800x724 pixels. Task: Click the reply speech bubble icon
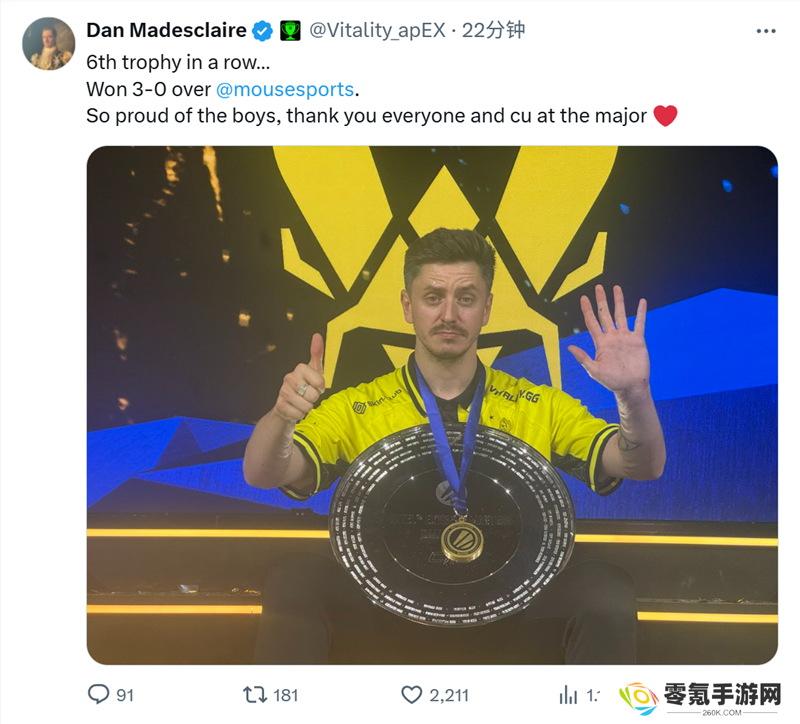click(98, 694)
